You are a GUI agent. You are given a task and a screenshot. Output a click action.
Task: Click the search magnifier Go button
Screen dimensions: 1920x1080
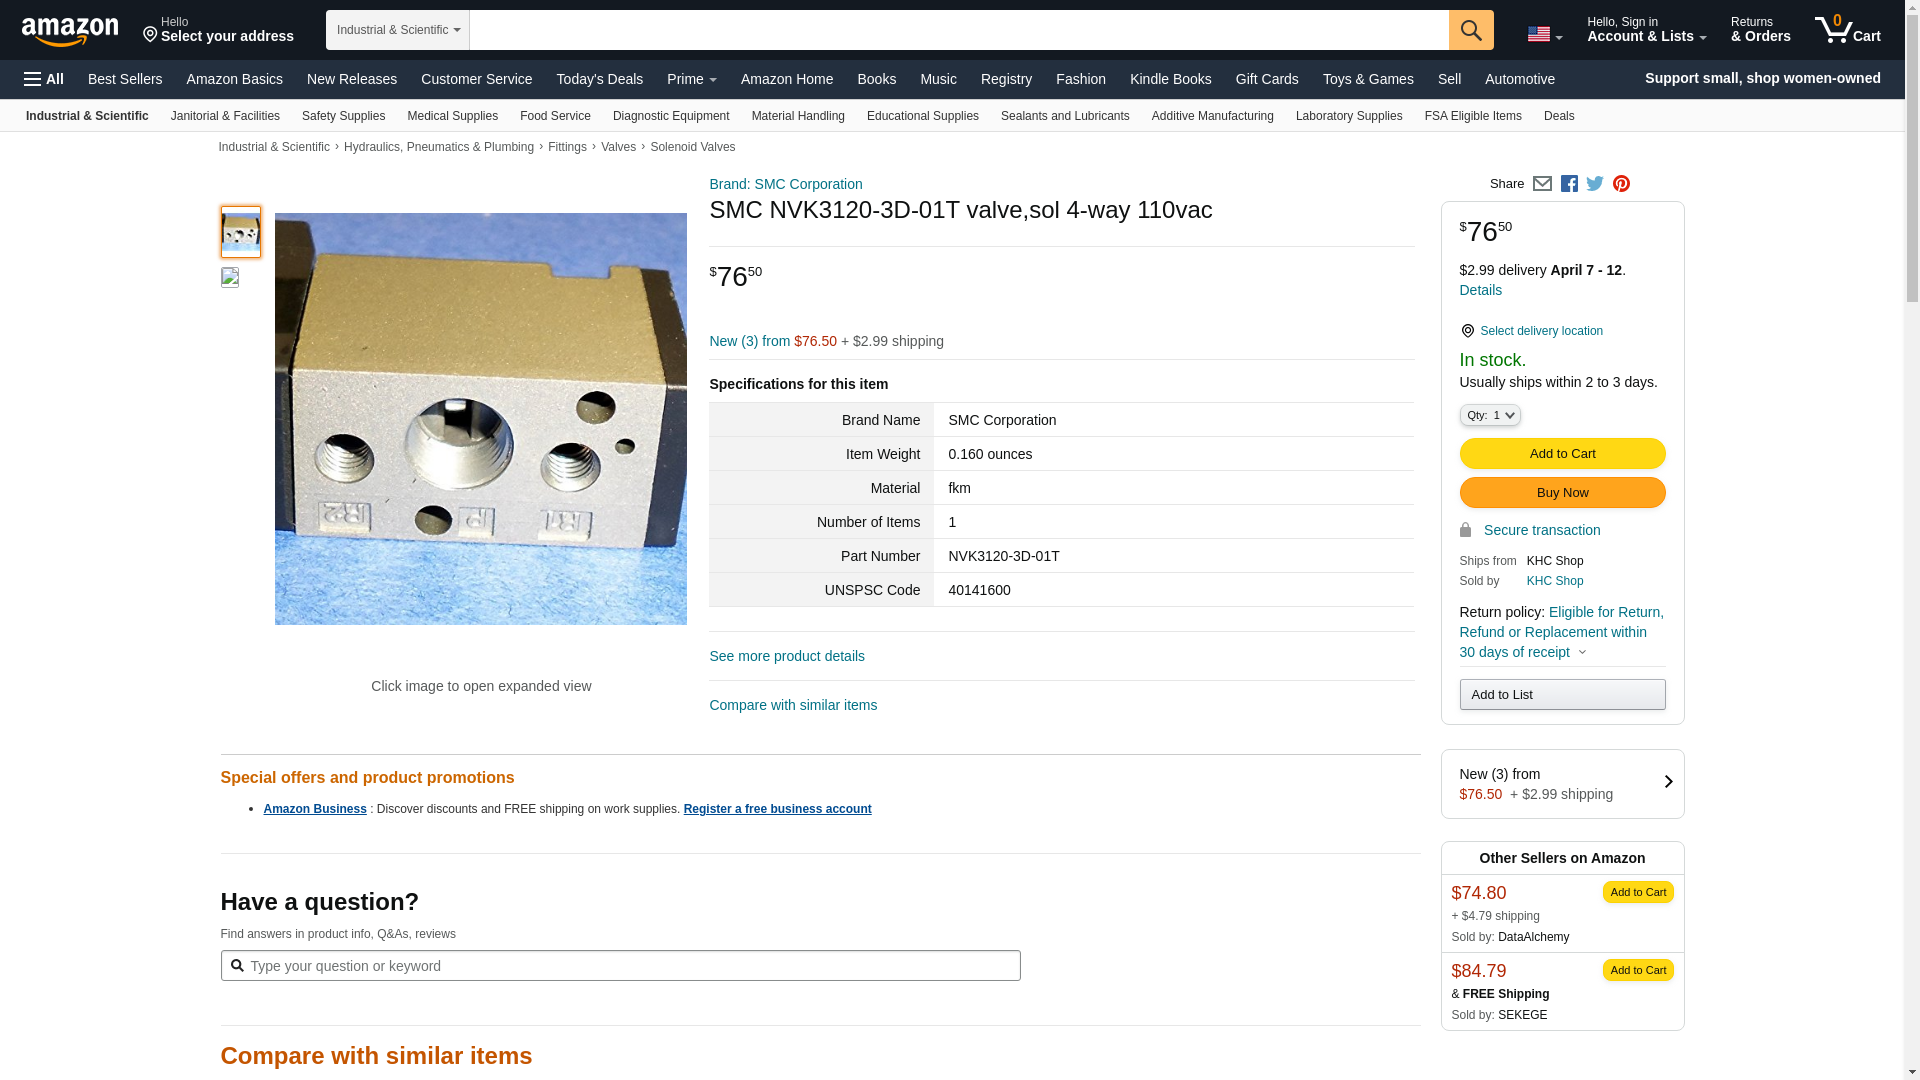click(1471, 30)
